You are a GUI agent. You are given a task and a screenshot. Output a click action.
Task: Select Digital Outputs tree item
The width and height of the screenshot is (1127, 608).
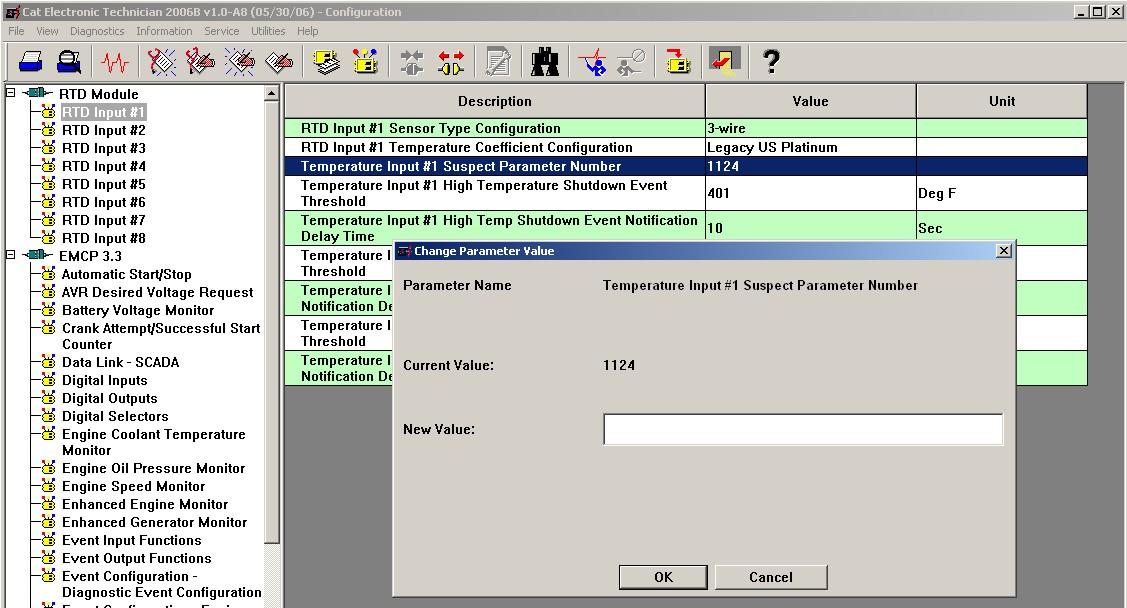click(x=109, y=398)
